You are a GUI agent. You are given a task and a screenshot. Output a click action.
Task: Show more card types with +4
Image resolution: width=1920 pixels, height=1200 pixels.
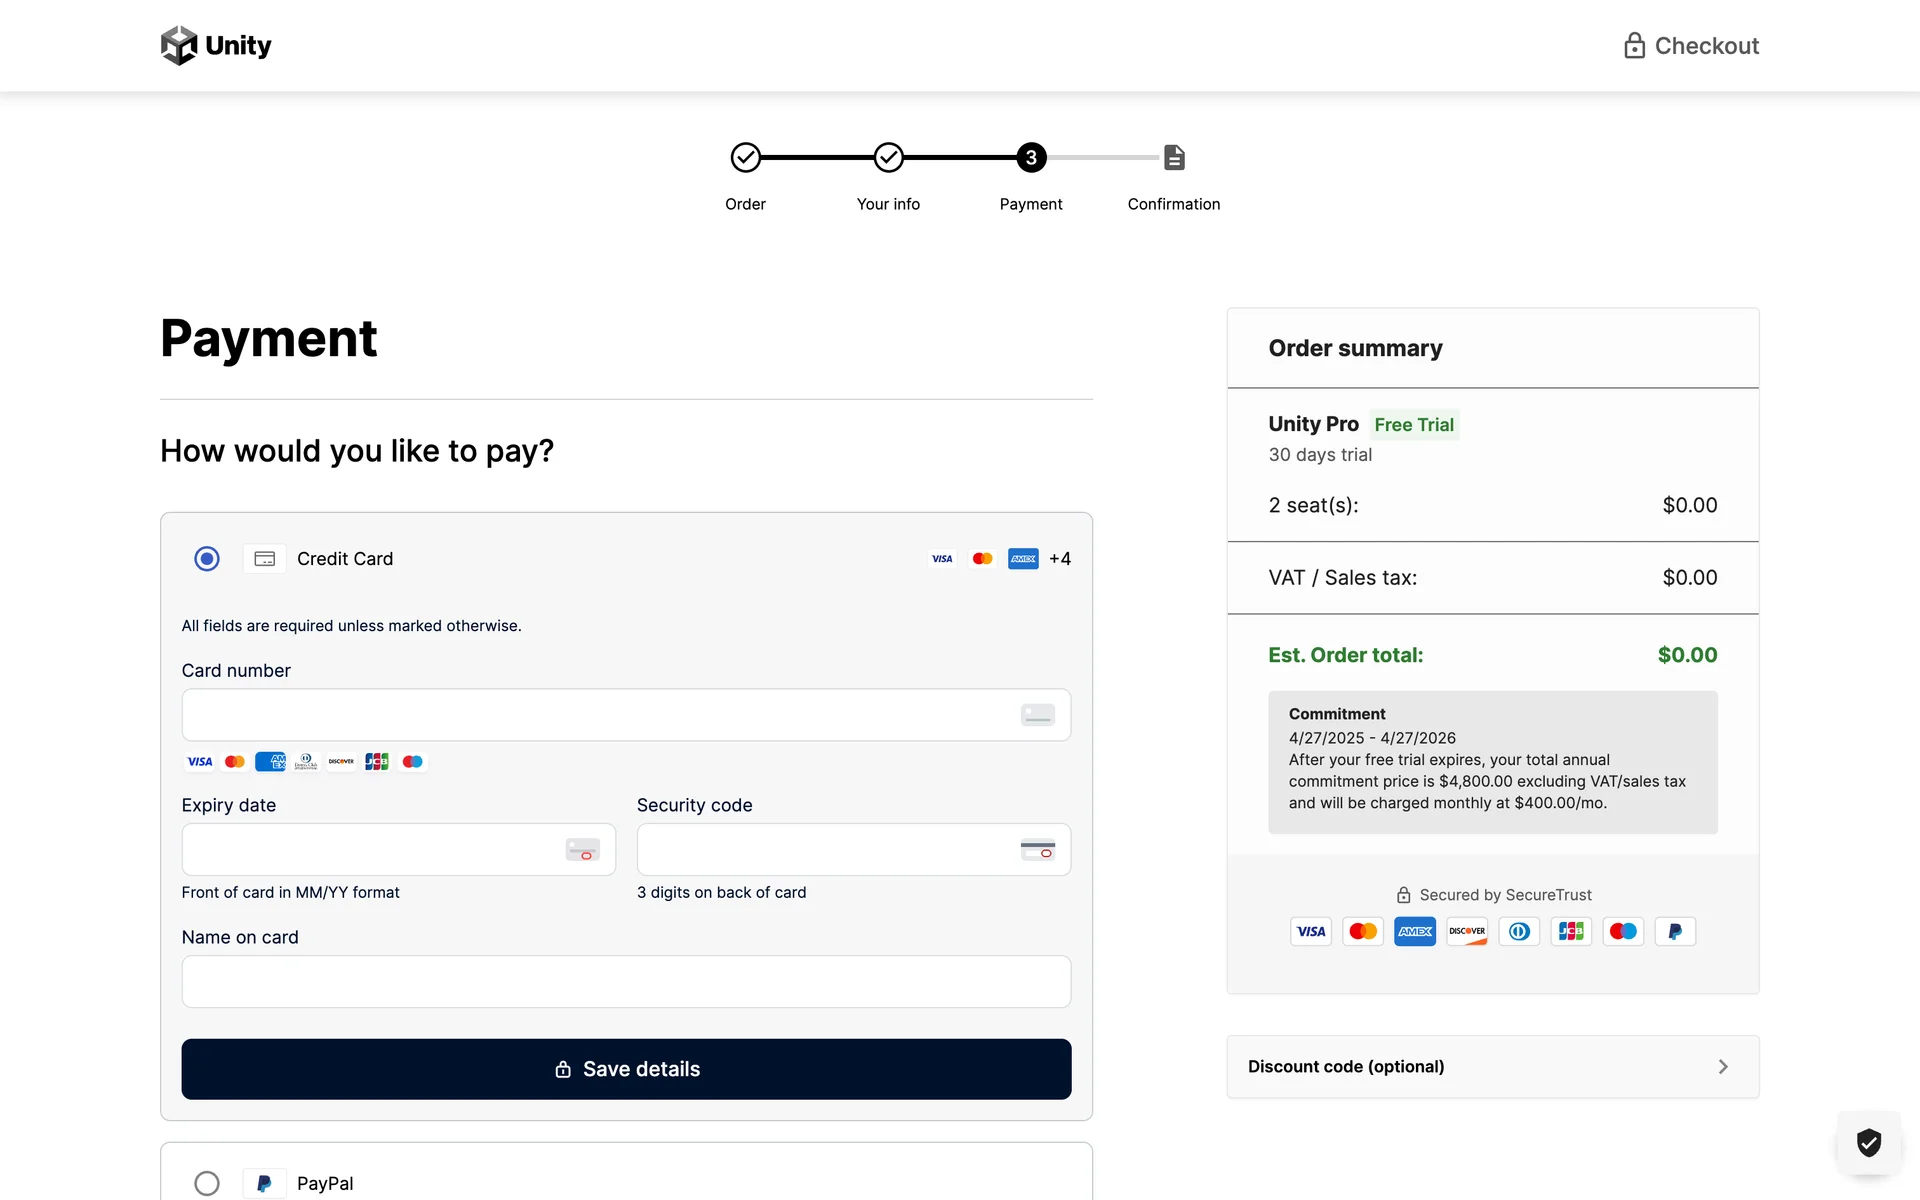pyautogui.click(x=1060, y=559)
